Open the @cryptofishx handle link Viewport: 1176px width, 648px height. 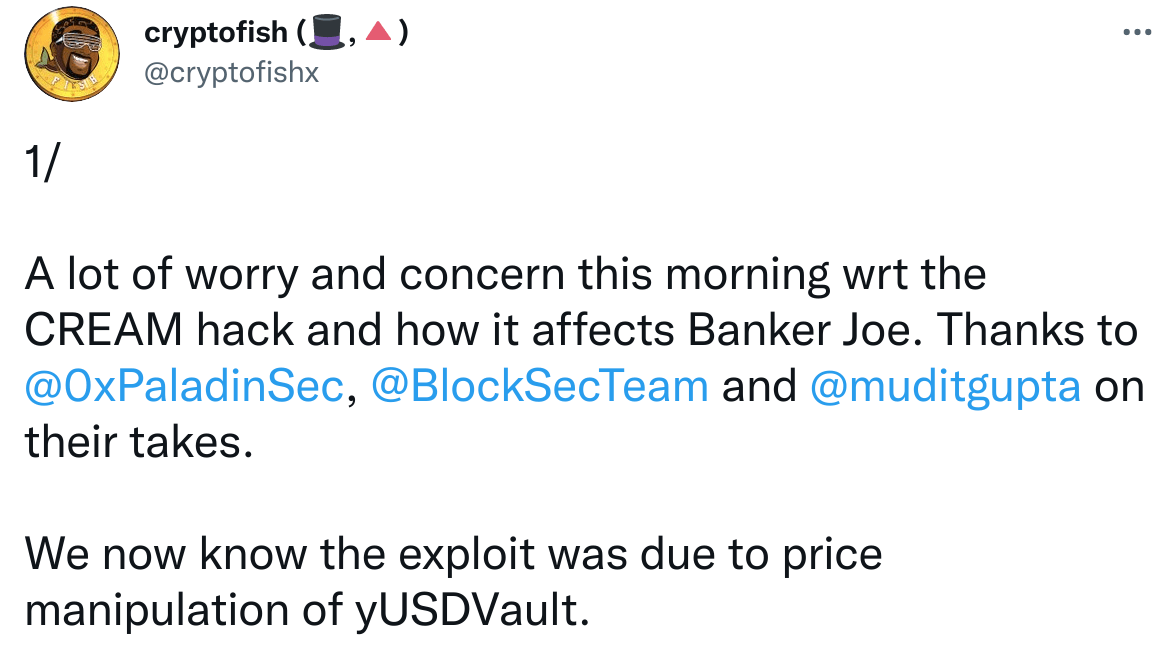(x=231, y=72)
